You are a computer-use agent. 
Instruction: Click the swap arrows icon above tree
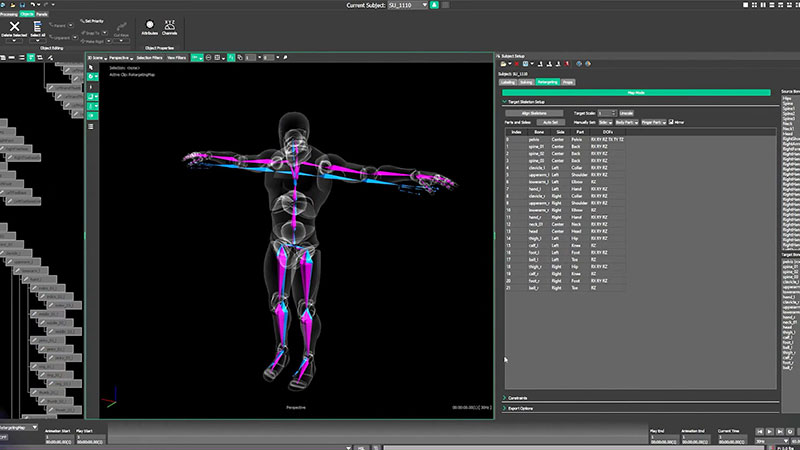(40, 58)
